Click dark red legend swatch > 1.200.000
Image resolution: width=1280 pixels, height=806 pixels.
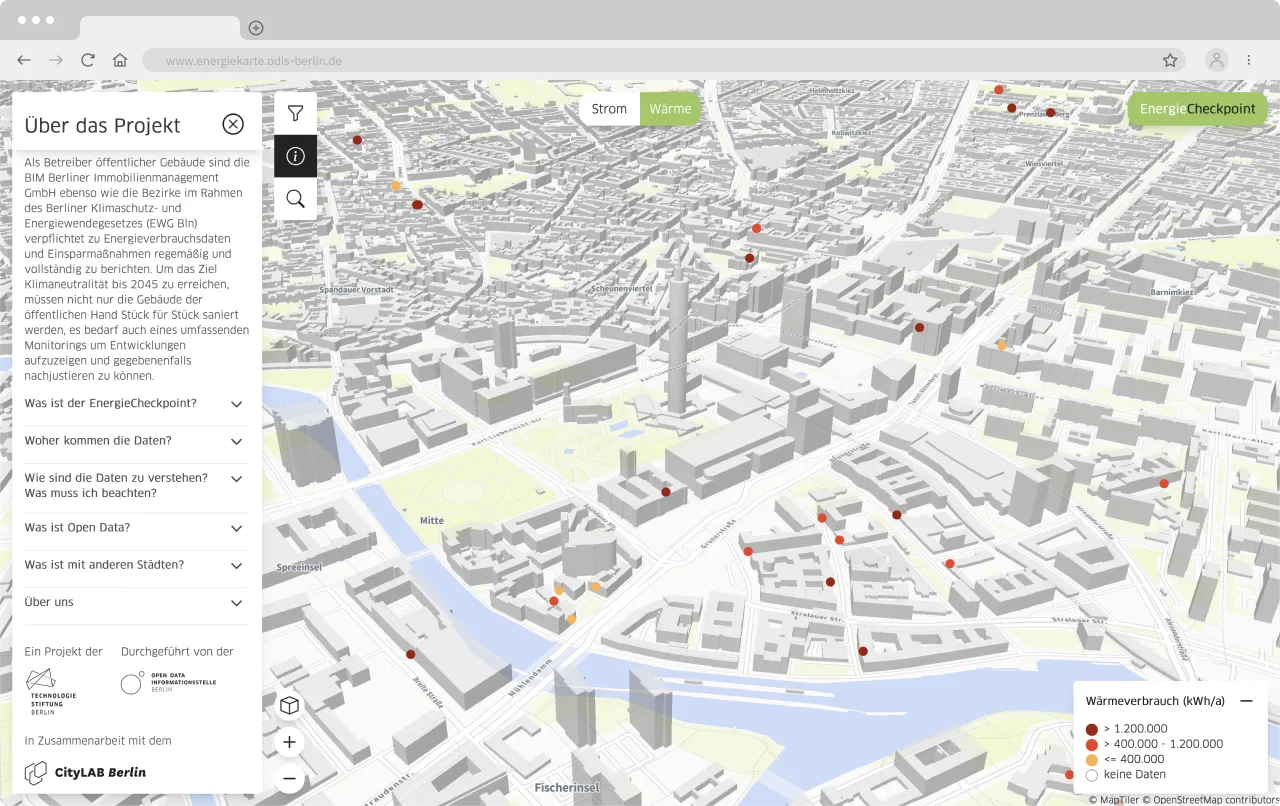coord(1091,729)
